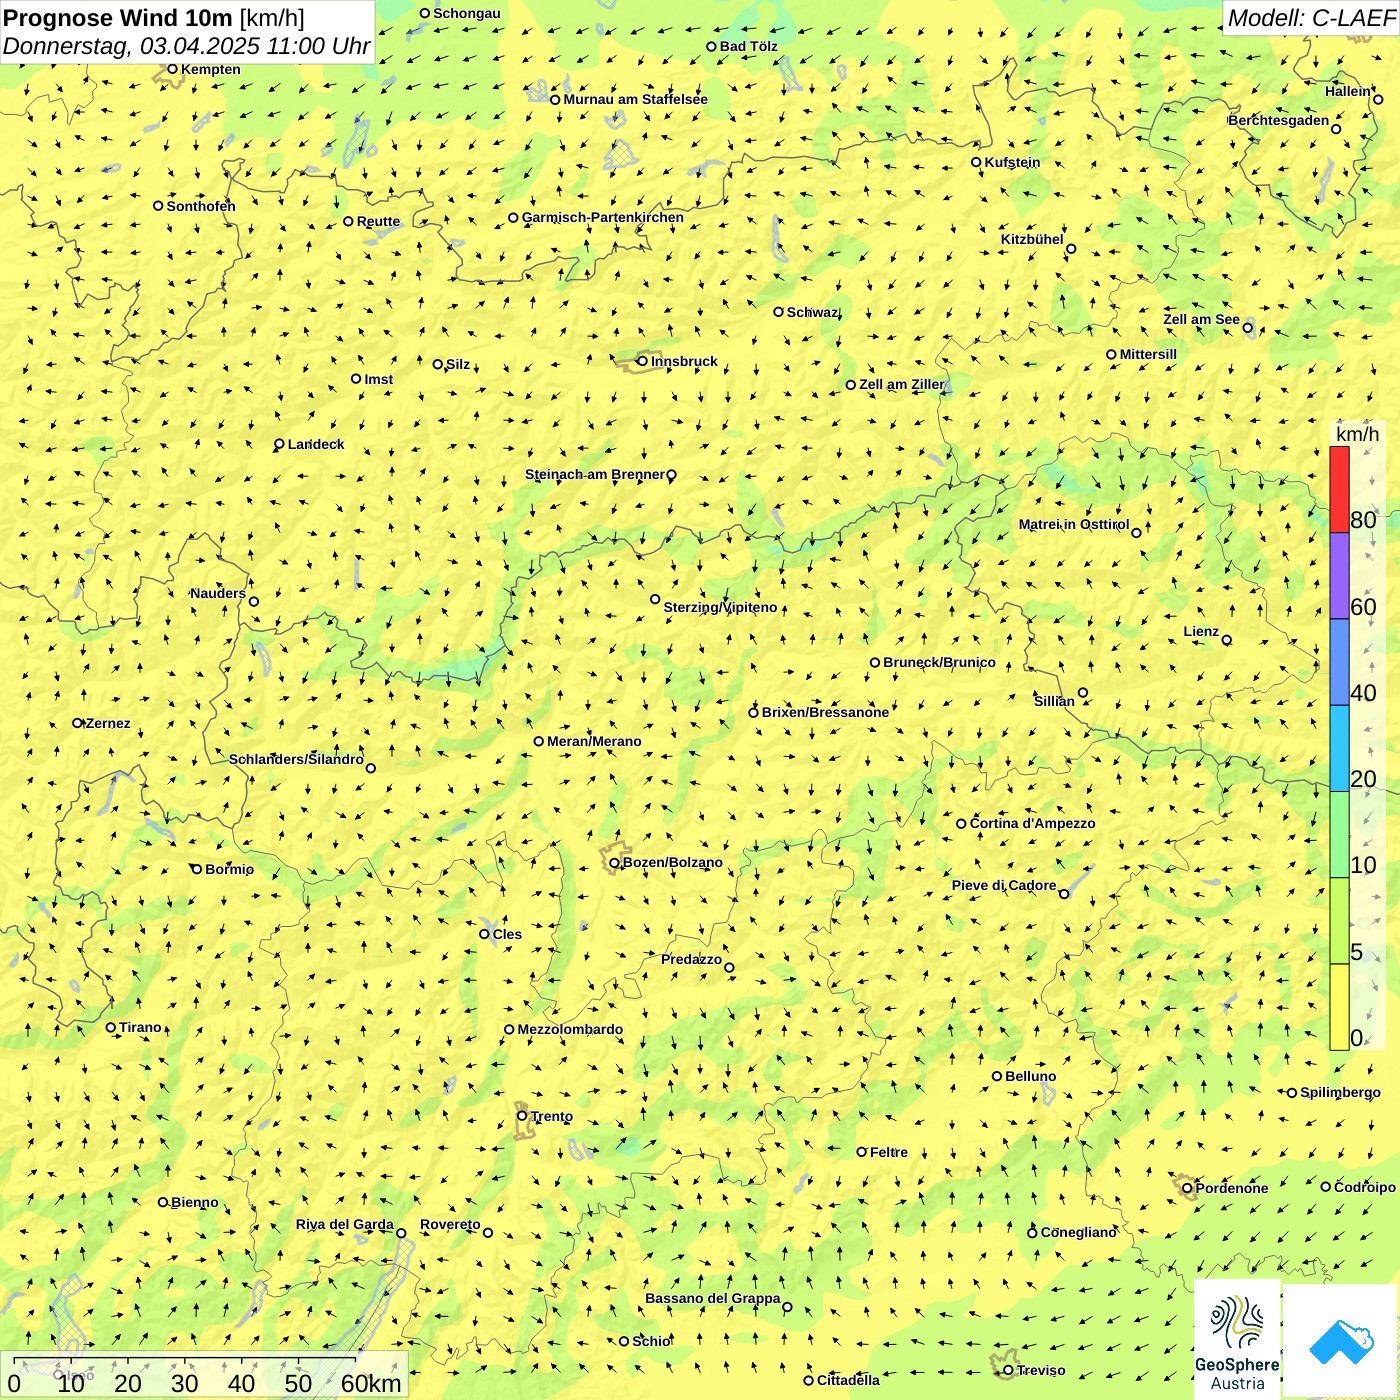Click the Sillian town label
Screen dimensions: 1400x1400
(1054, 701)
